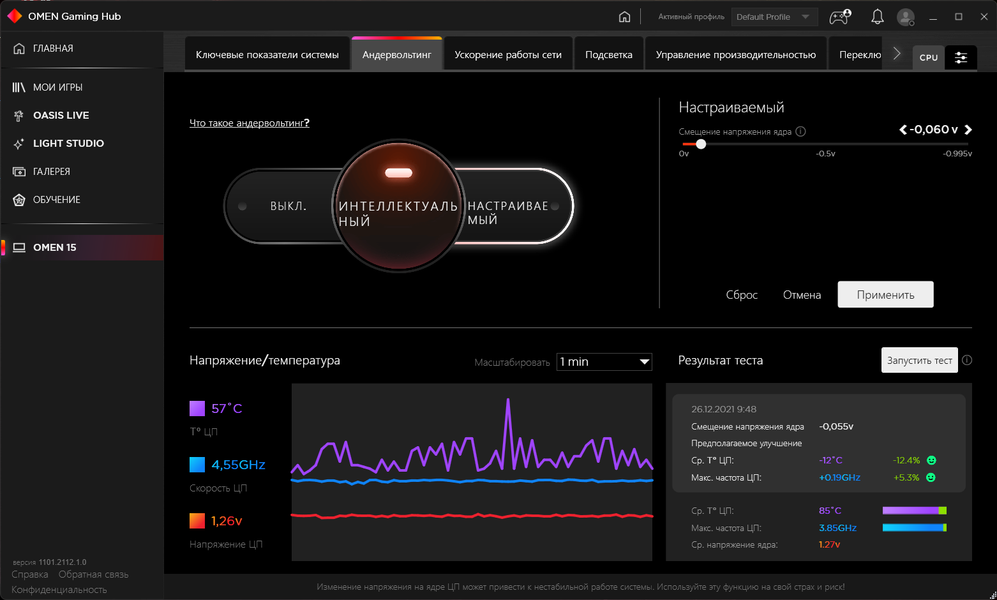997x600 pixels.
Task: Open the home icon in title bar
Action: [624, 17]
